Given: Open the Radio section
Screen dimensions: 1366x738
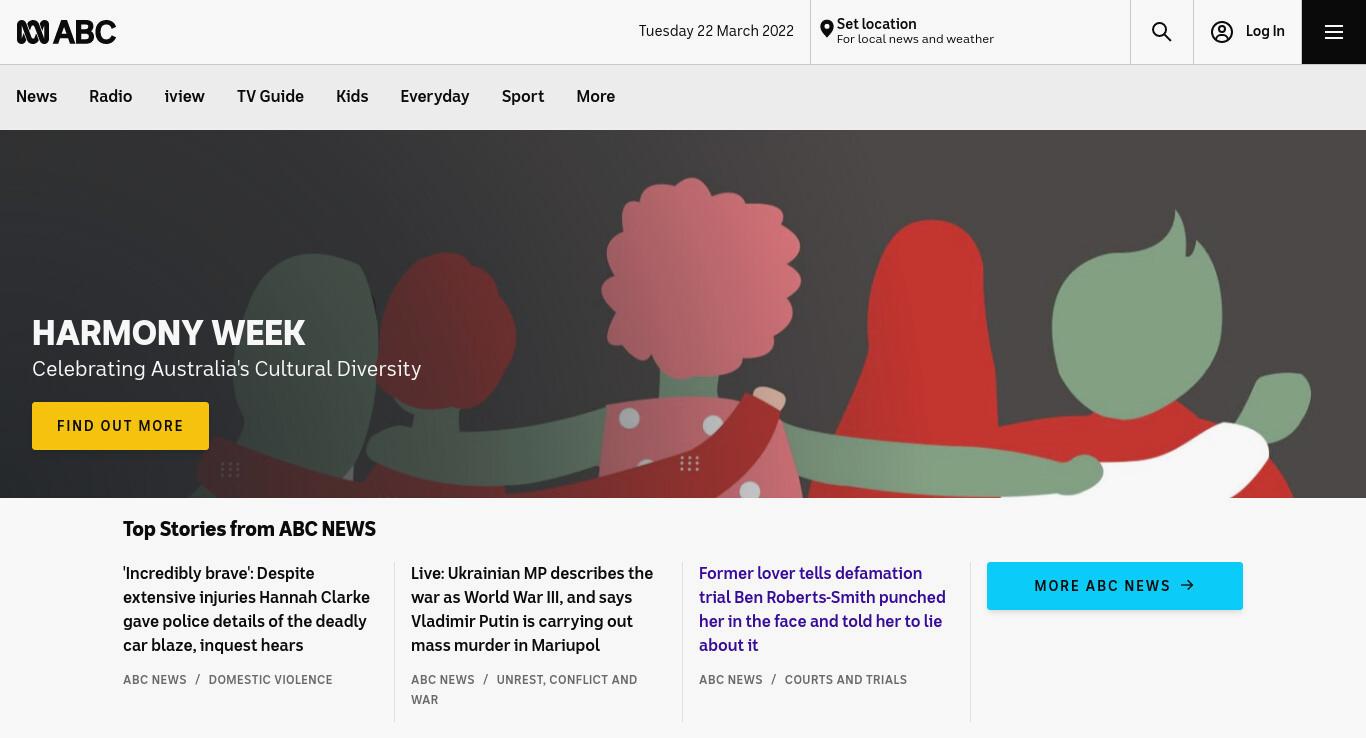Looking at the screenshot, I should (110, 97).
